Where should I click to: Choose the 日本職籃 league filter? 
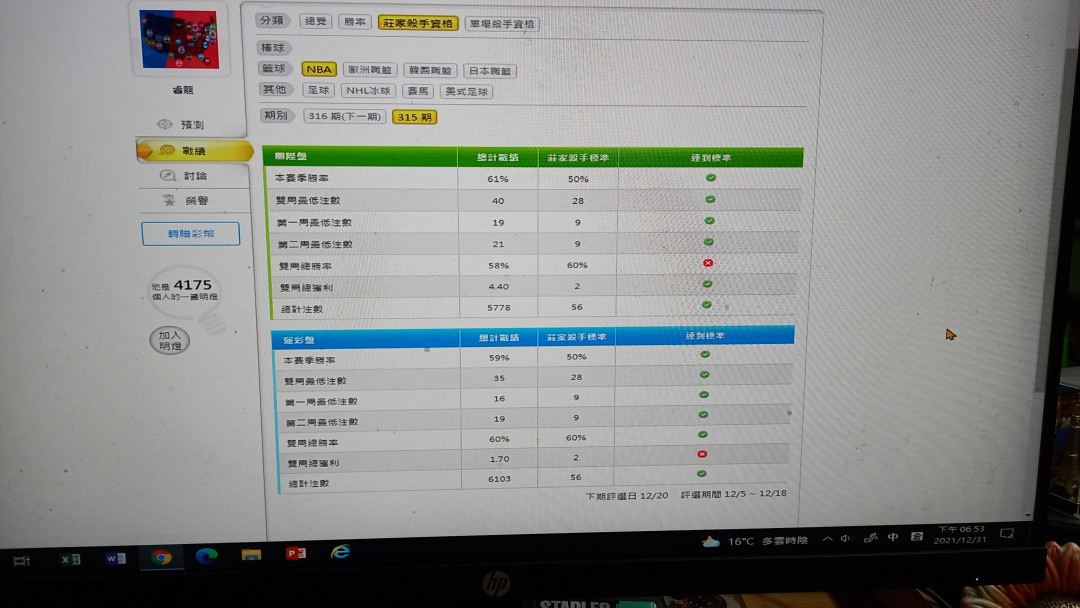pyautogui.click(x=490, y=71)
